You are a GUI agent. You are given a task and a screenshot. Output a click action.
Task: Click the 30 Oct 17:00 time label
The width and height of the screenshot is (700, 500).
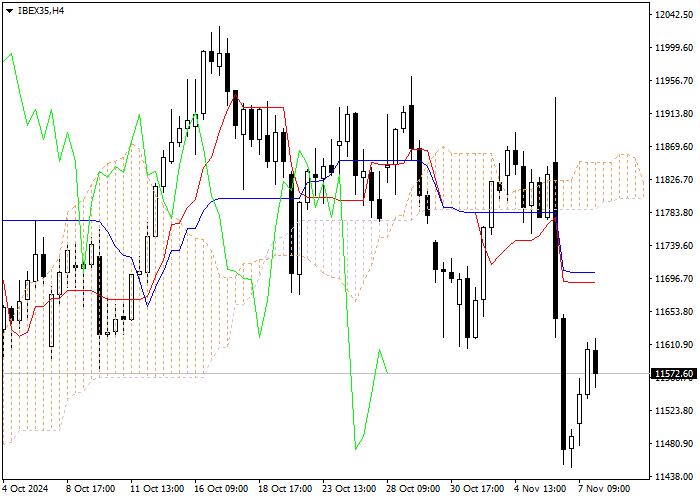[x=478, y=489]
